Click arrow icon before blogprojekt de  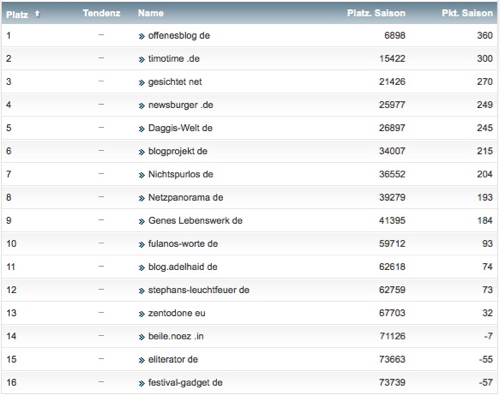[x=142, y=152]
